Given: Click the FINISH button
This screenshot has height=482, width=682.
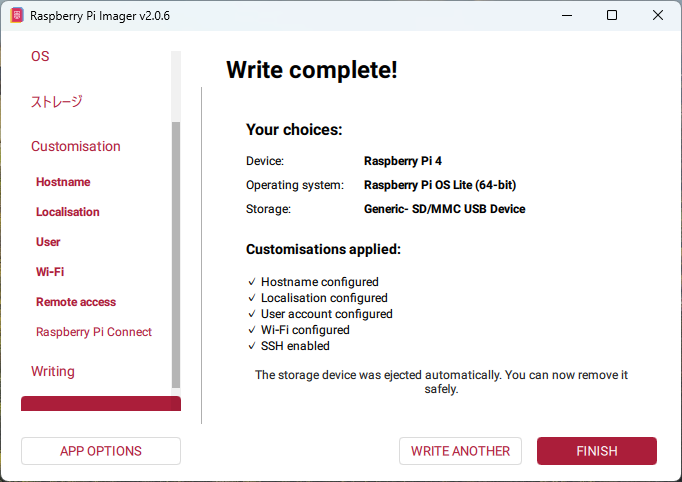Looking at the screenshot, I should pyautogui.click(x=596, y=451).
